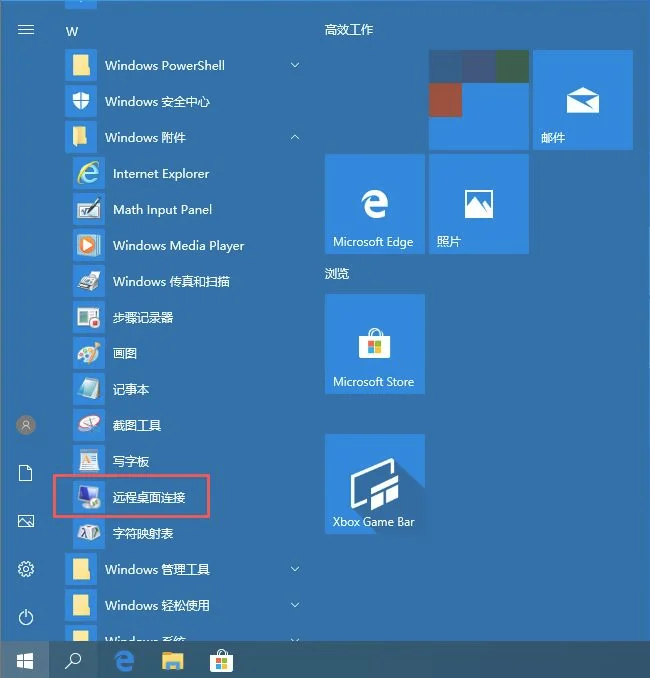
Task: Select Windows 传真和扫描 text
Action: tap(171, 281)
